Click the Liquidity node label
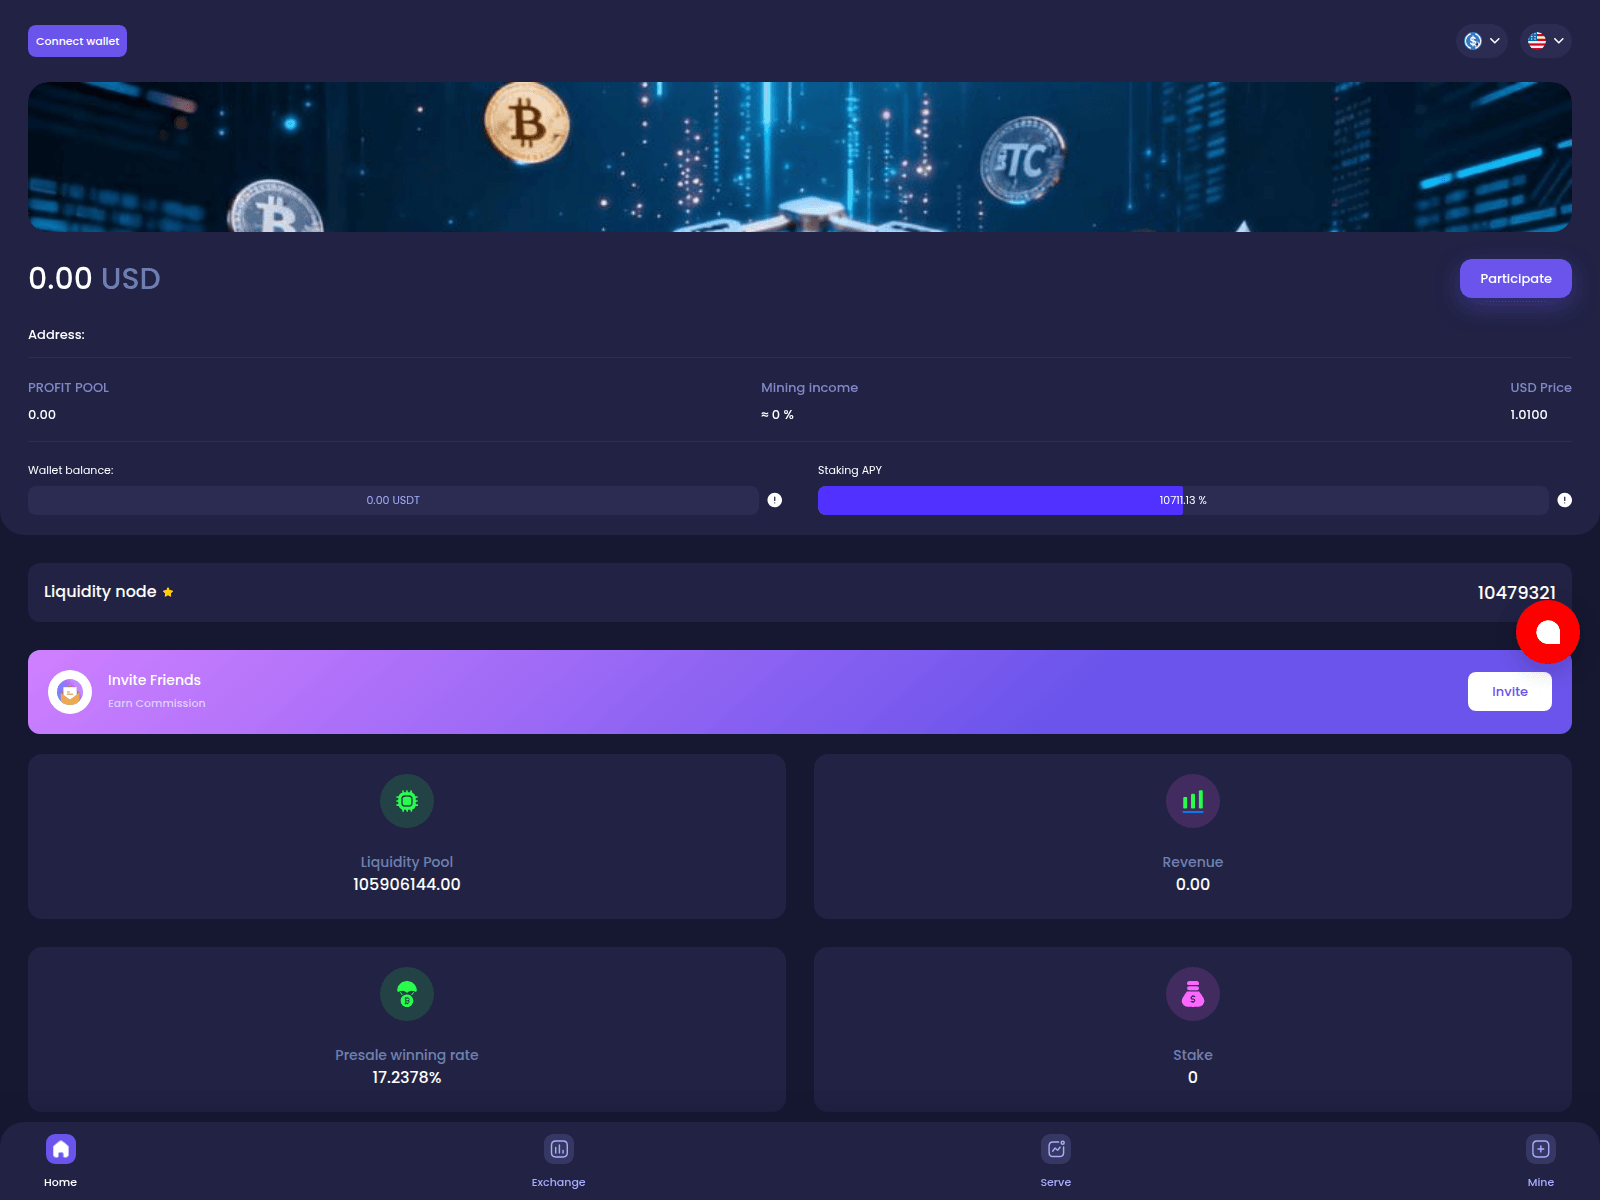Screen dimensions: 1600x1200 point(100,592)
